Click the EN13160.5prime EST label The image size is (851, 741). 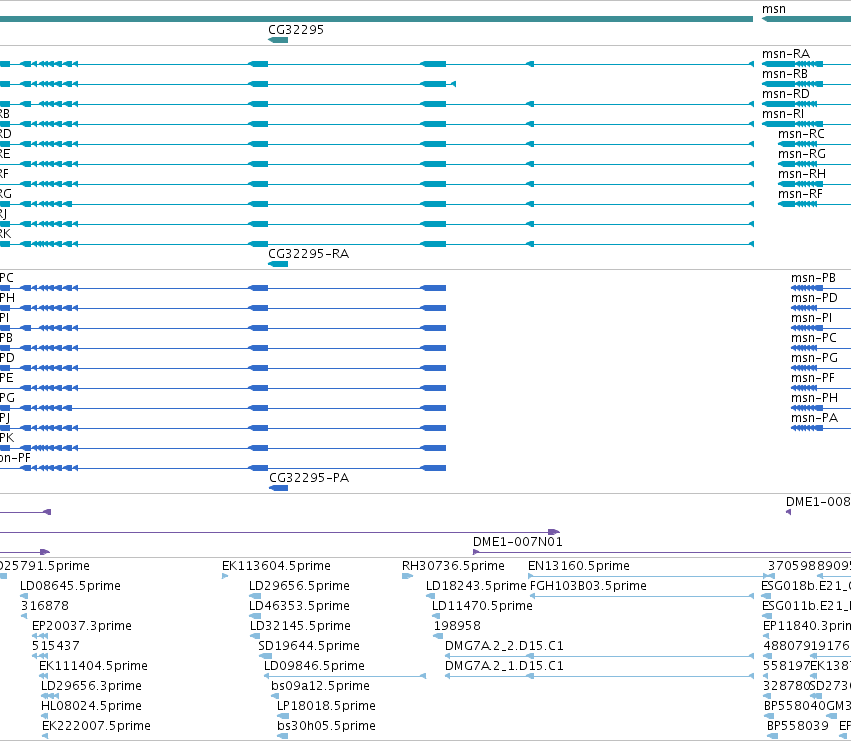[579, 566]
